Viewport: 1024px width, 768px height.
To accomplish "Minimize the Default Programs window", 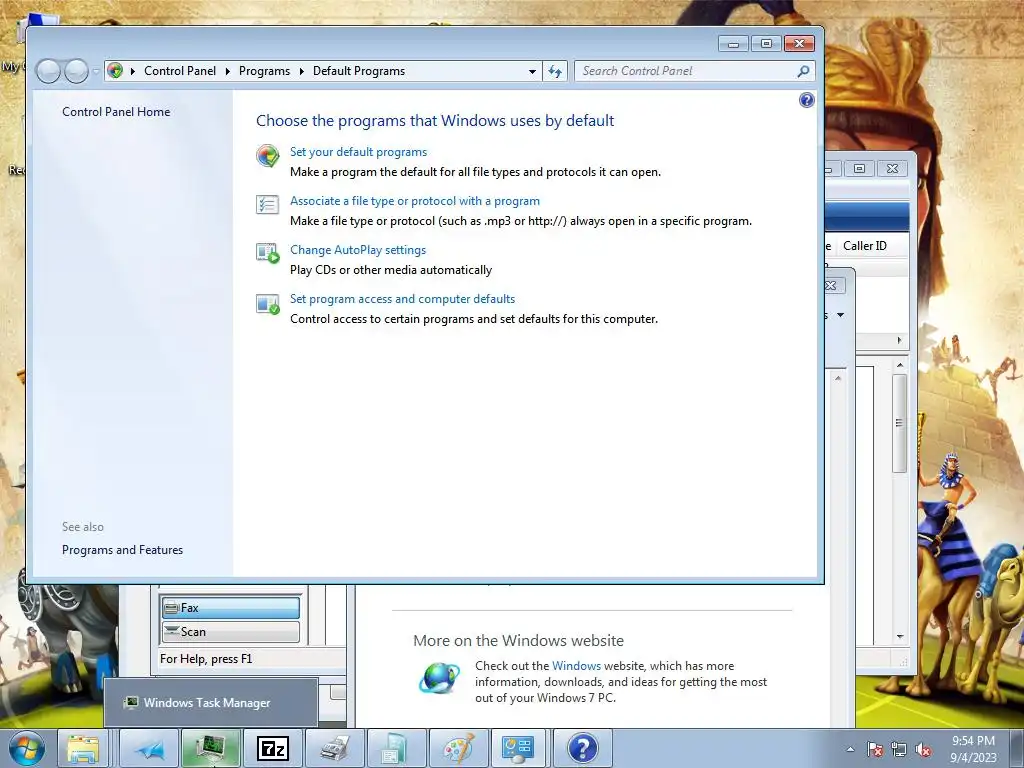I will click(733, 44).
